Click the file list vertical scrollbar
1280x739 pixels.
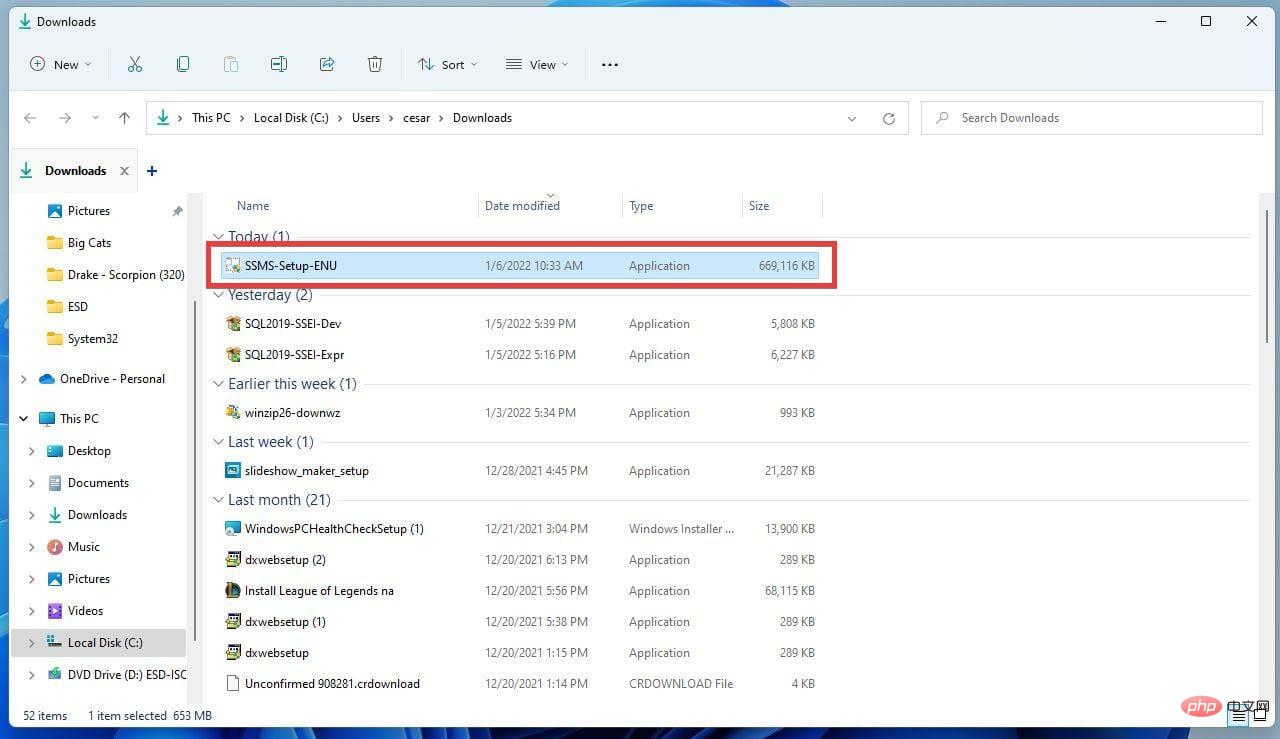click(x=1267, y=278)
